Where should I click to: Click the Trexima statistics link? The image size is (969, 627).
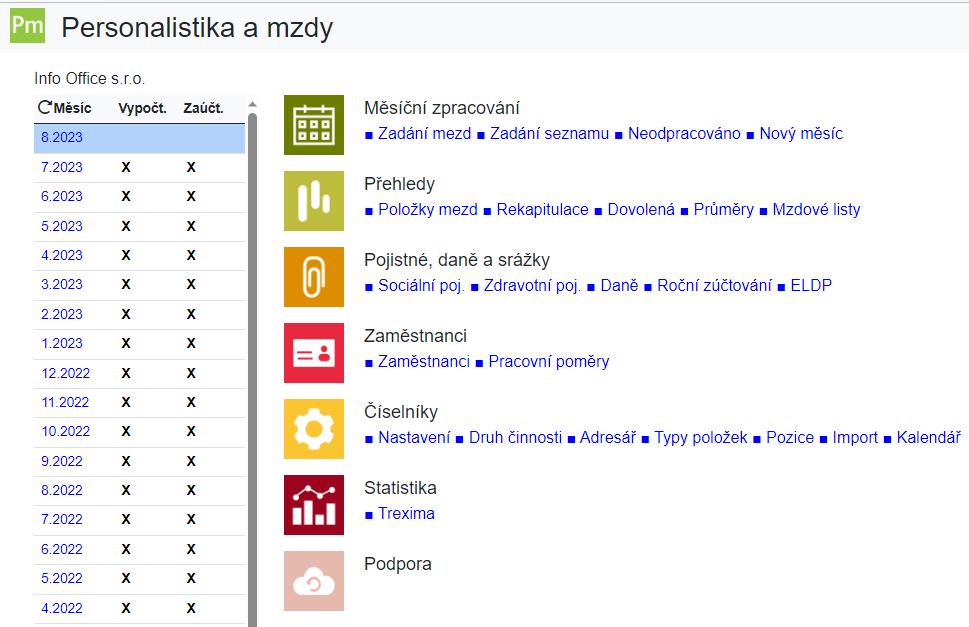(406, 514)
